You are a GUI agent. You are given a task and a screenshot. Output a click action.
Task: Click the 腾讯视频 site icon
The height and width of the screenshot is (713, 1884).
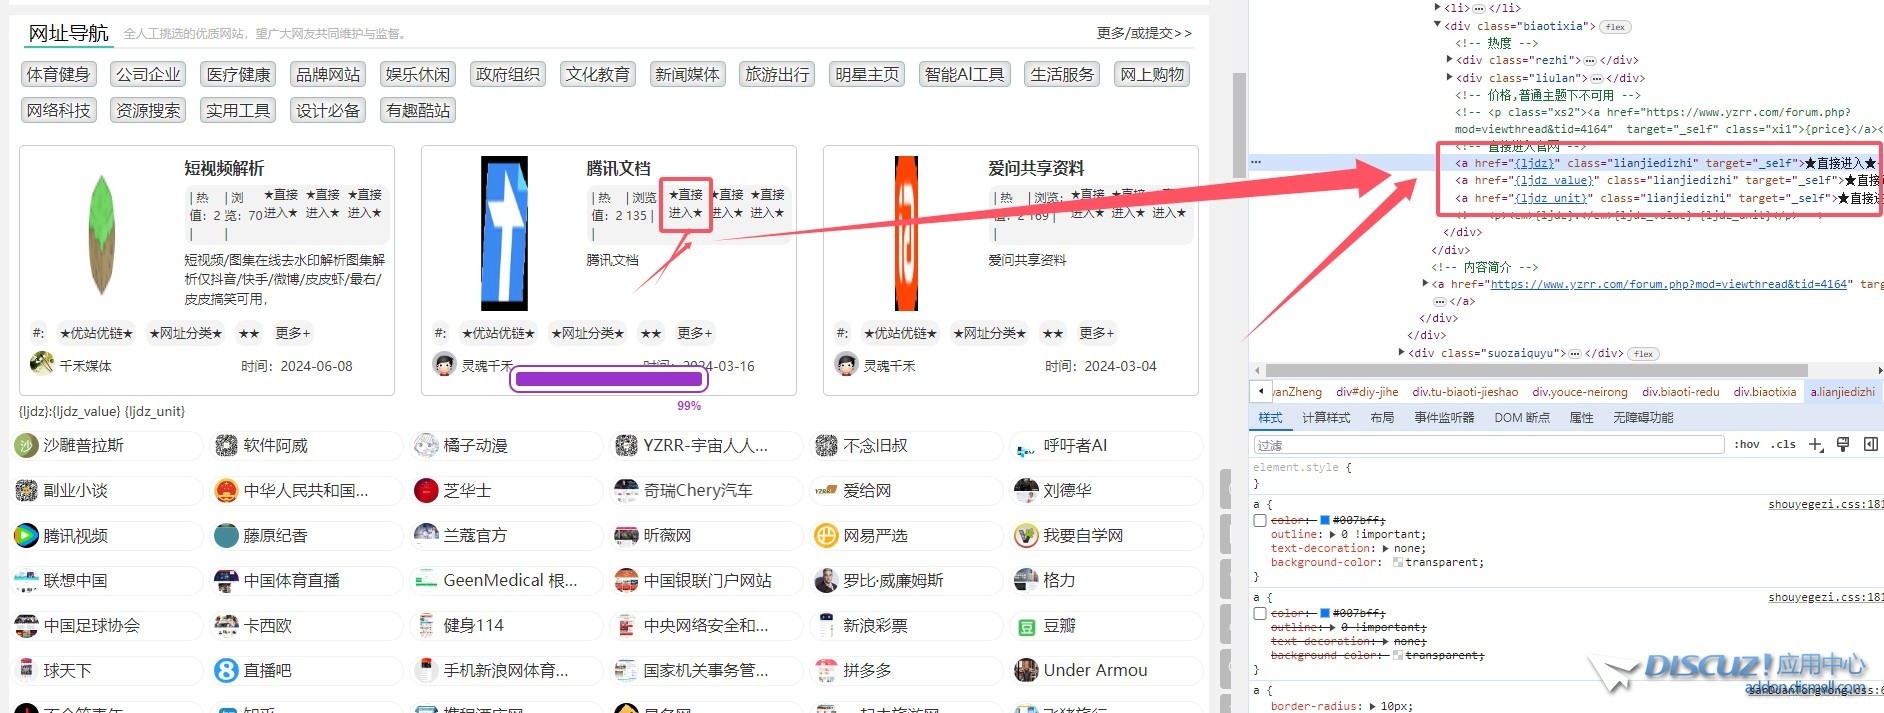pyautogui.click(x=26, y=536)
